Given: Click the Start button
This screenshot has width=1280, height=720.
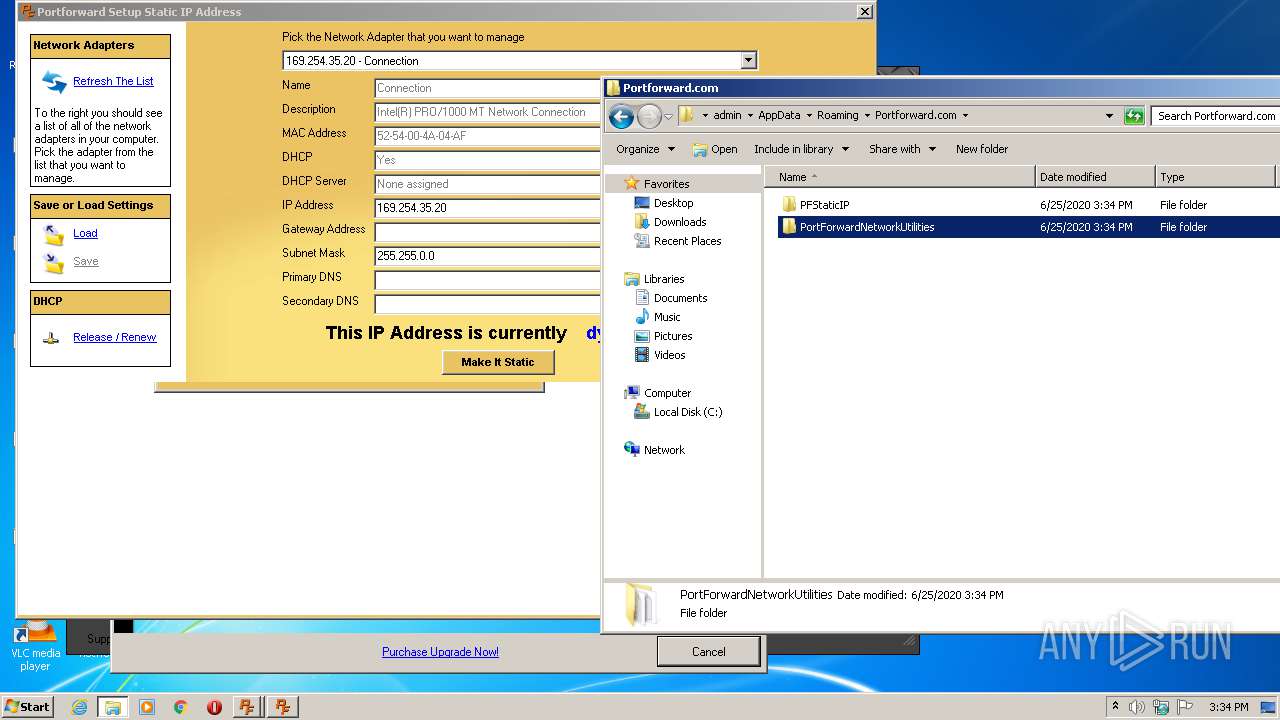Looking at the screenshot, I should pyautogui.click(x=27, y=707).
